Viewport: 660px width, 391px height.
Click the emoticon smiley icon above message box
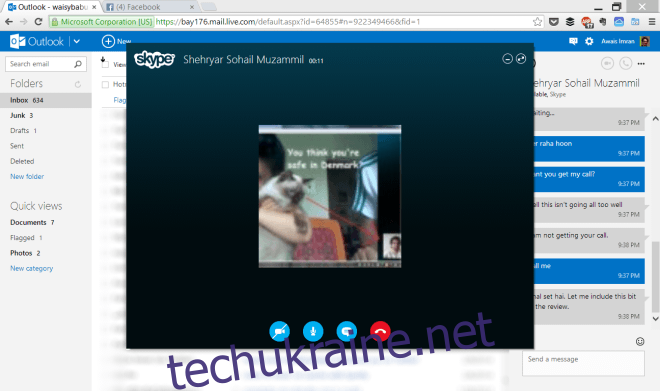pos(640,341)
